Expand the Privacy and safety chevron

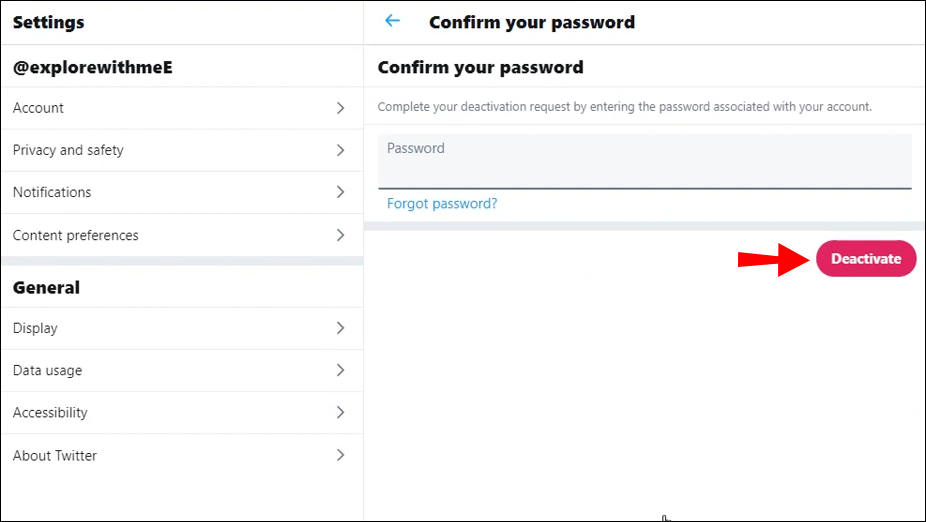click(340, 150)
